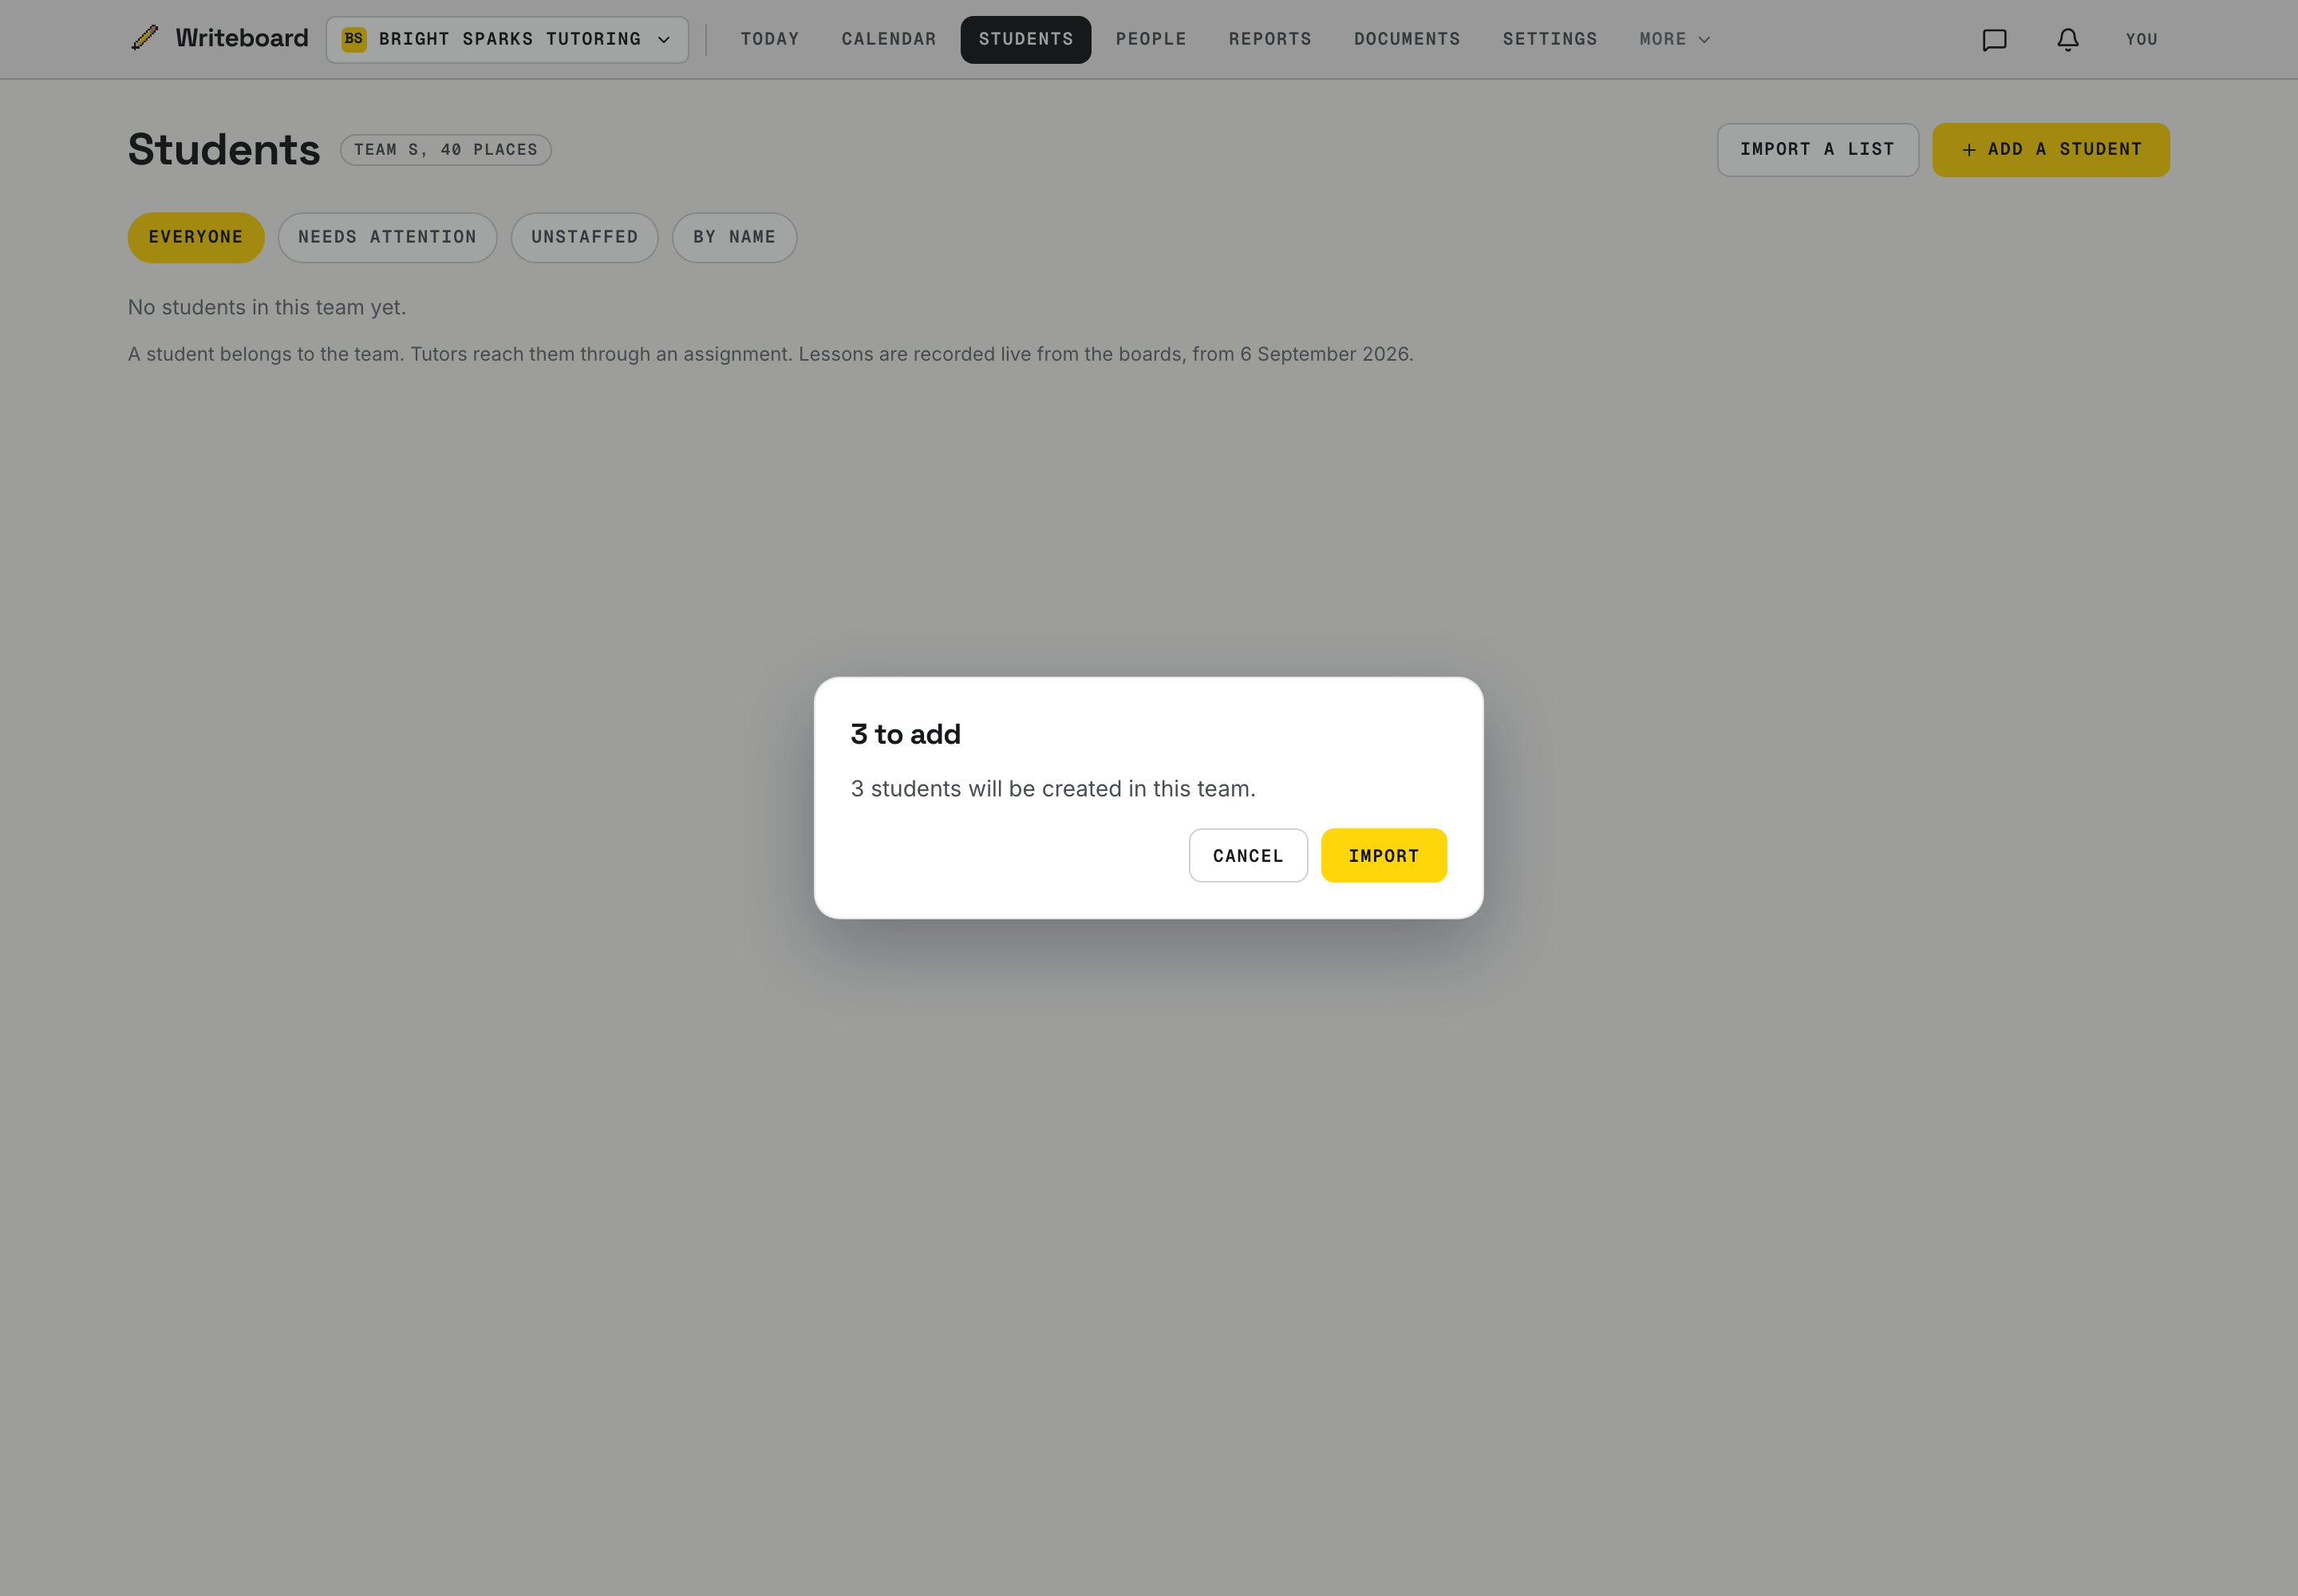Click the Import a List button

tap(1817, 149)
